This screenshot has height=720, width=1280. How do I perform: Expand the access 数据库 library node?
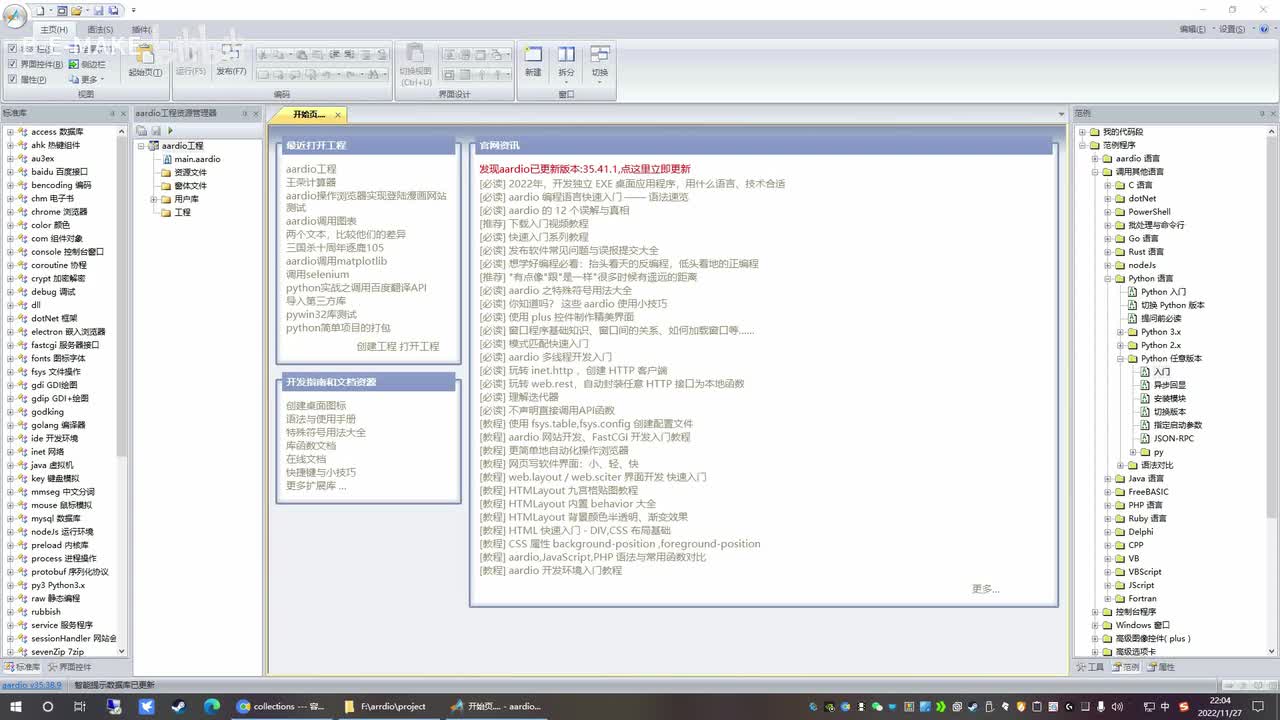[10, 132]
